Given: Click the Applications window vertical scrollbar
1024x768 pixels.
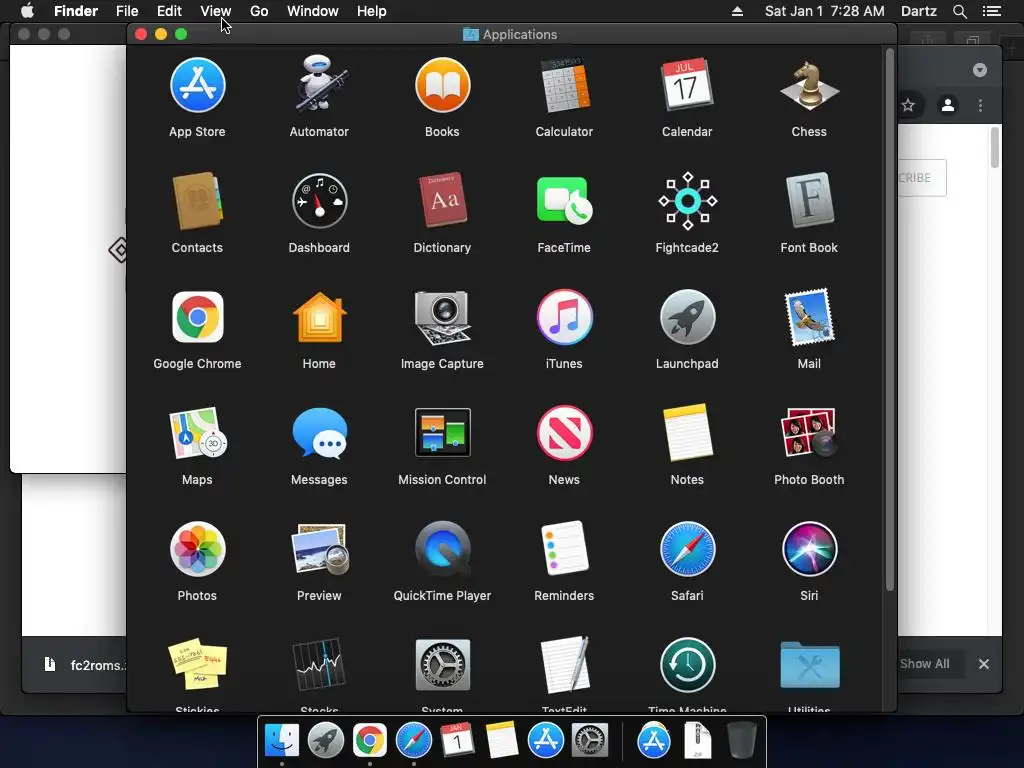Looking at the screenshot, I should click(x=889, y=320).
